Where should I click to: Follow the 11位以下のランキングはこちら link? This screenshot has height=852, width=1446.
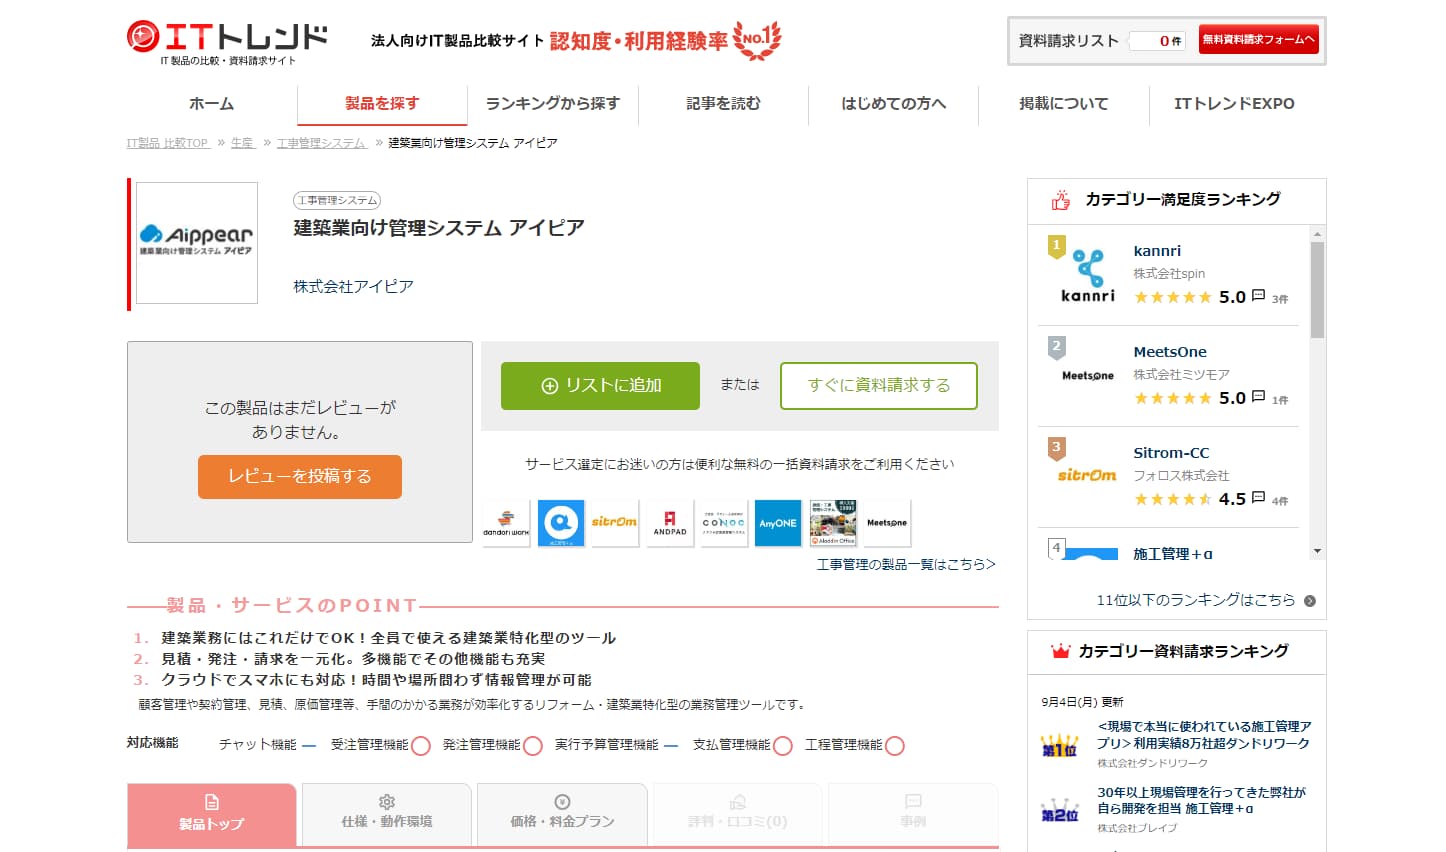pyautogui.click(x=1196, y=601)
